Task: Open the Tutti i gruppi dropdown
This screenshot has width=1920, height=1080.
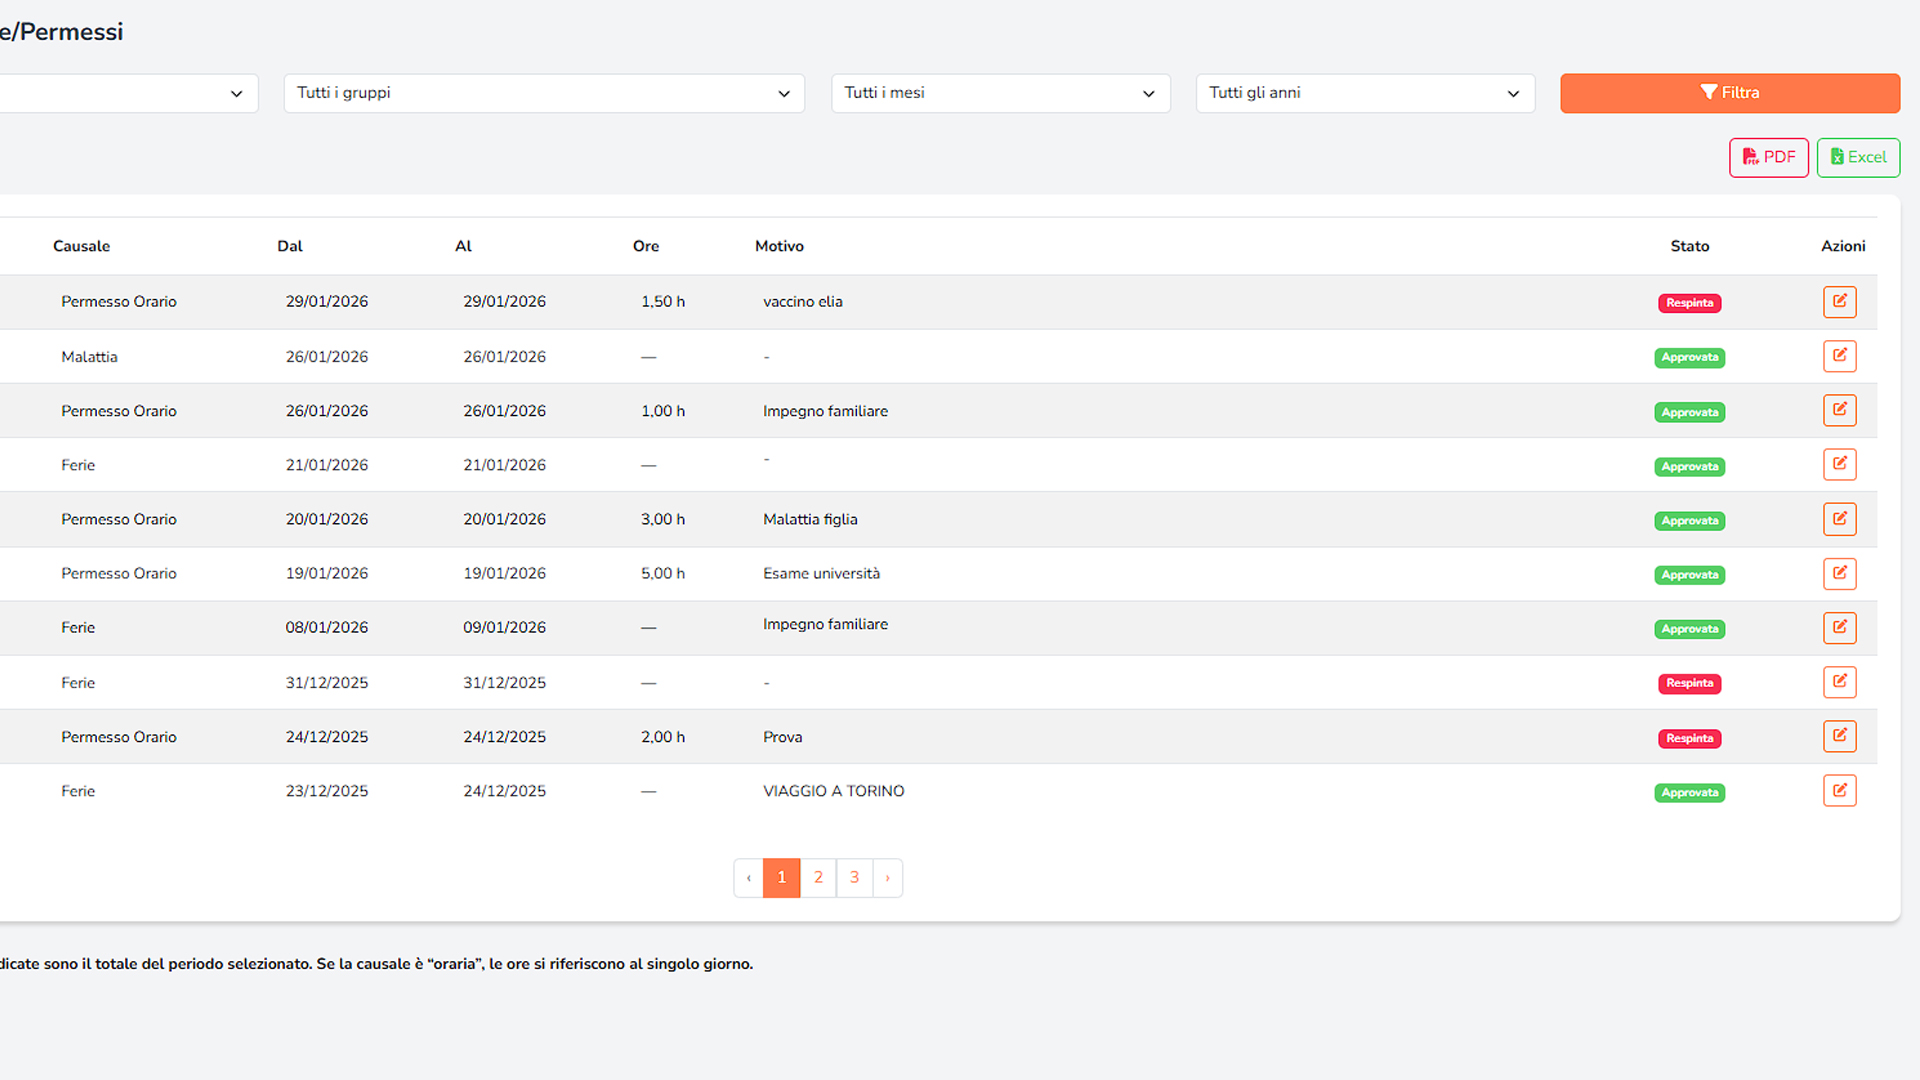Action: coord(543,93)
